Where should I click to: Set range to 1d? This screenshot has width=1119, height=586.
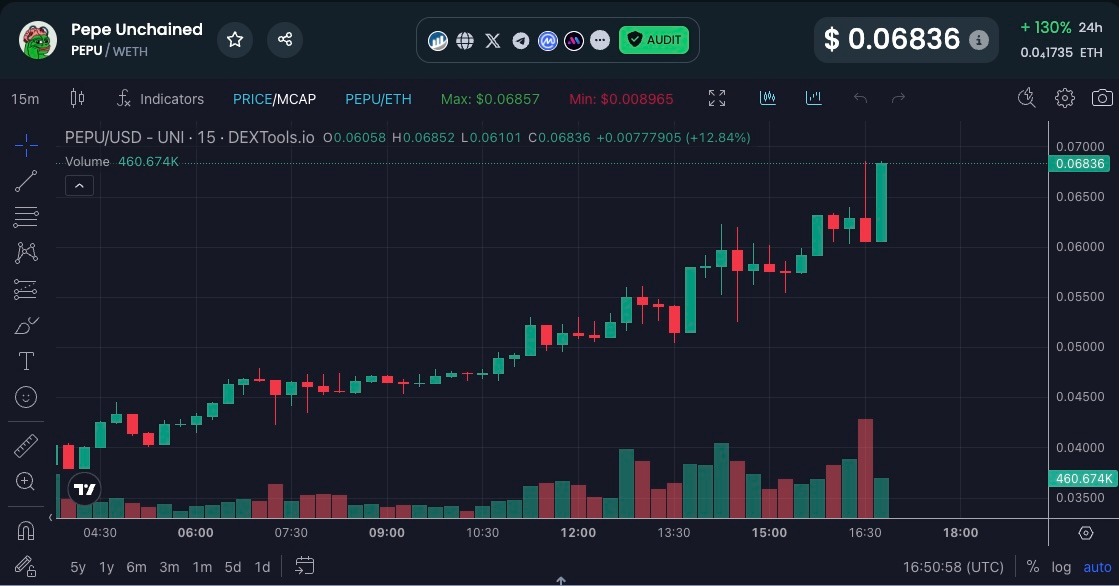263,567
